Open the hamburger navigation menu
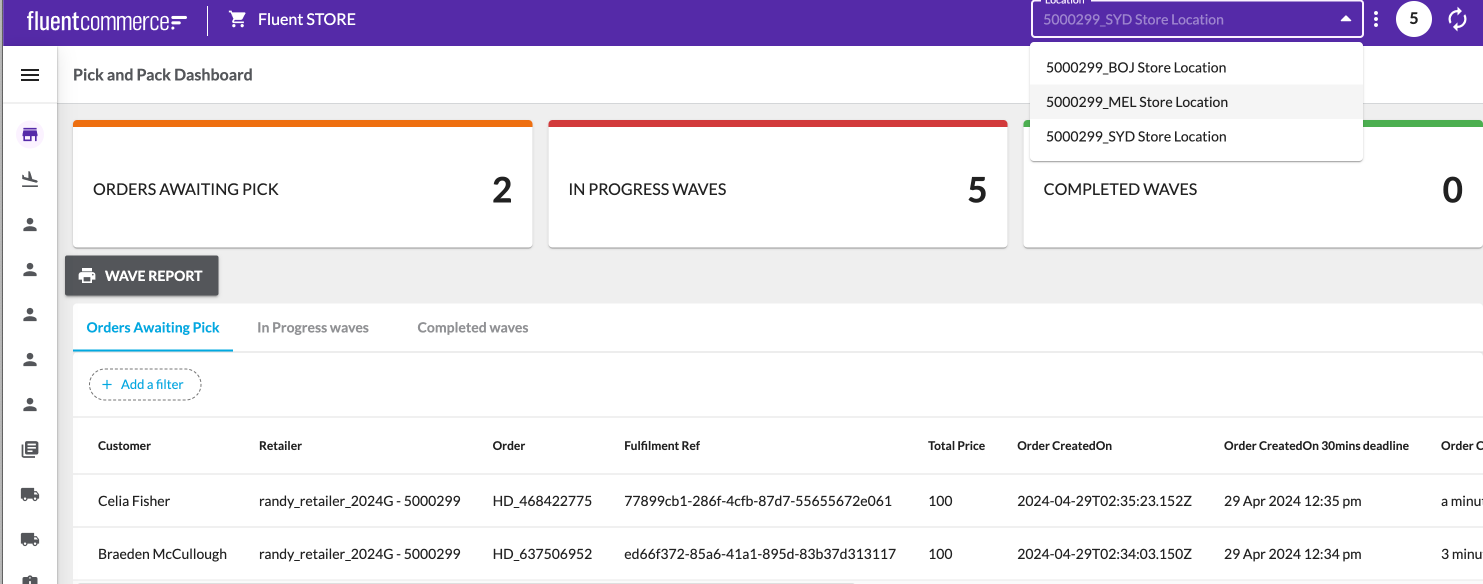Screen dimensions: 1483x584 (x=30, y=75)
